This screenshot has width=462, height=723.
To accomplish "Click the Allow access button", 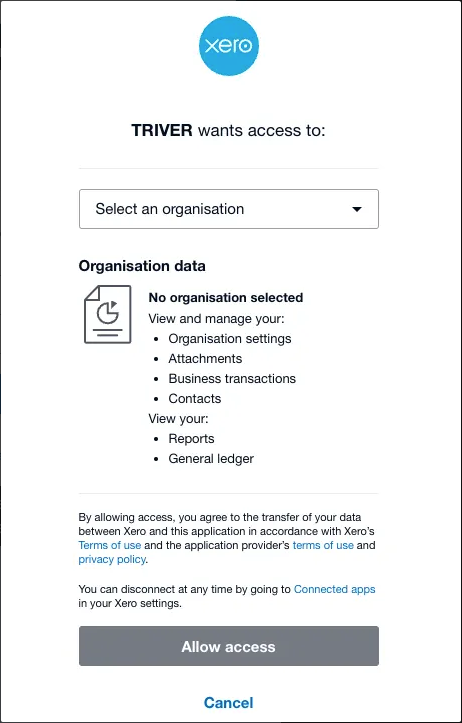I will pyautogui.click(x=229, y=646).
